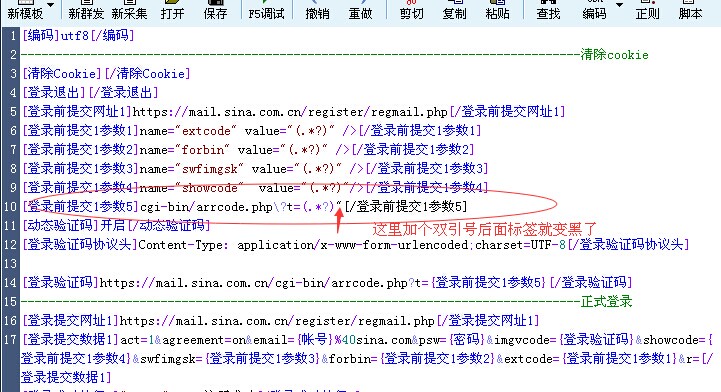Click the closing [/登录前提交1参数5] tag
The height and width of the screenshot is (392, 721).
406,207
